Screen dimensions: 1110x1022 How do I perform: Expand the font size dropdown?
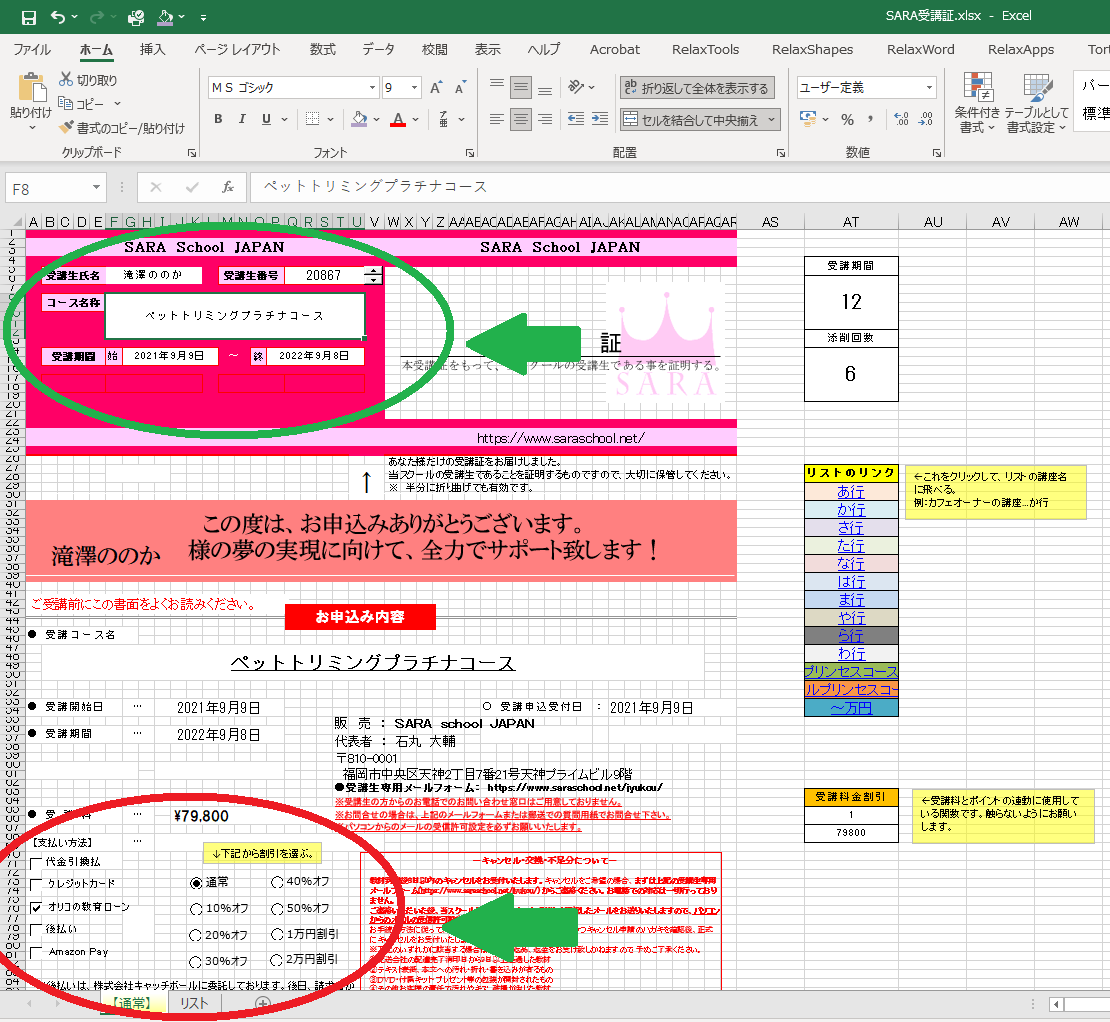coord(415,88)
